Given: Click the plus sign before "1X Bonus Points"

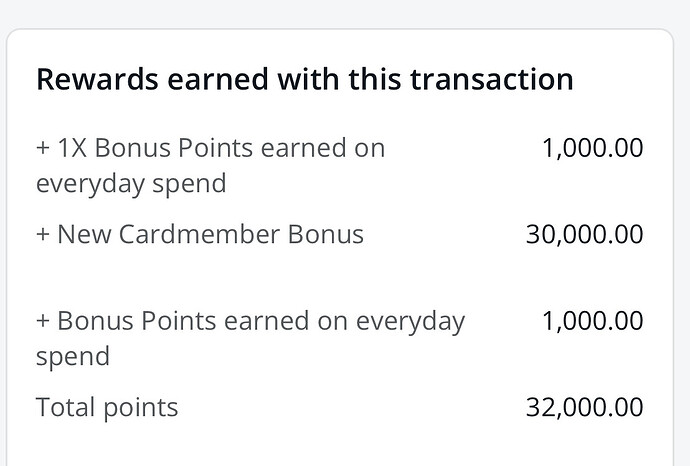Looking at the screenshot, I should tap(43, 149).
